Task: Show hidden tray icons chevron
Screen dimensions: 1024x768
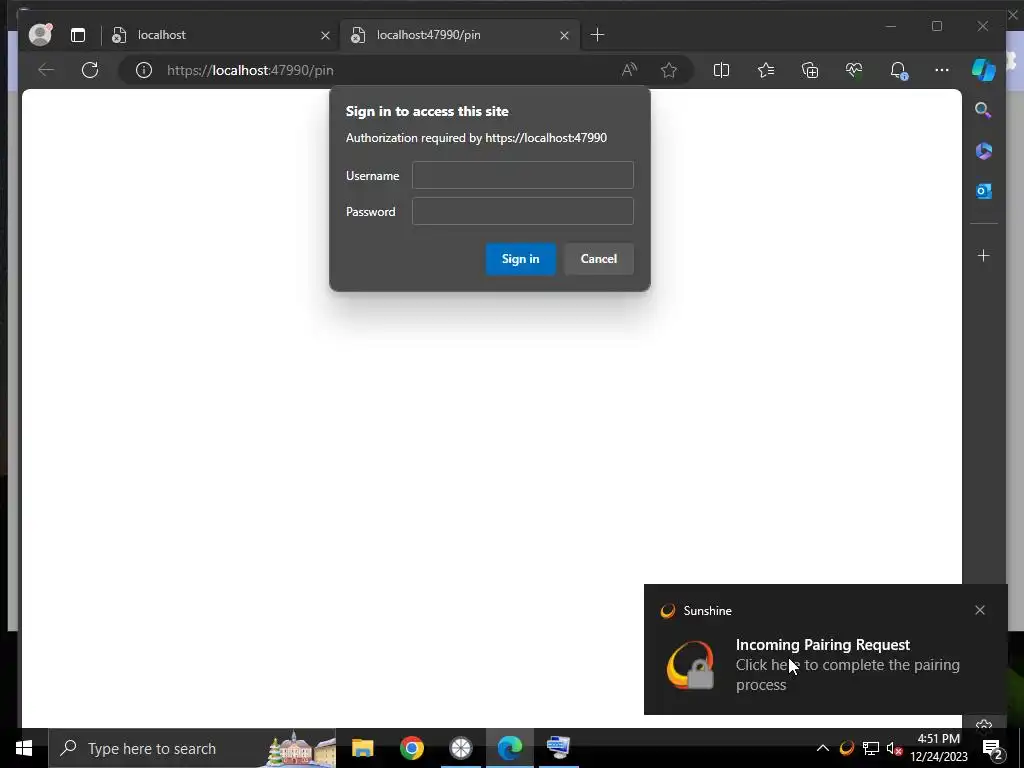Action: tap(823, 748)
